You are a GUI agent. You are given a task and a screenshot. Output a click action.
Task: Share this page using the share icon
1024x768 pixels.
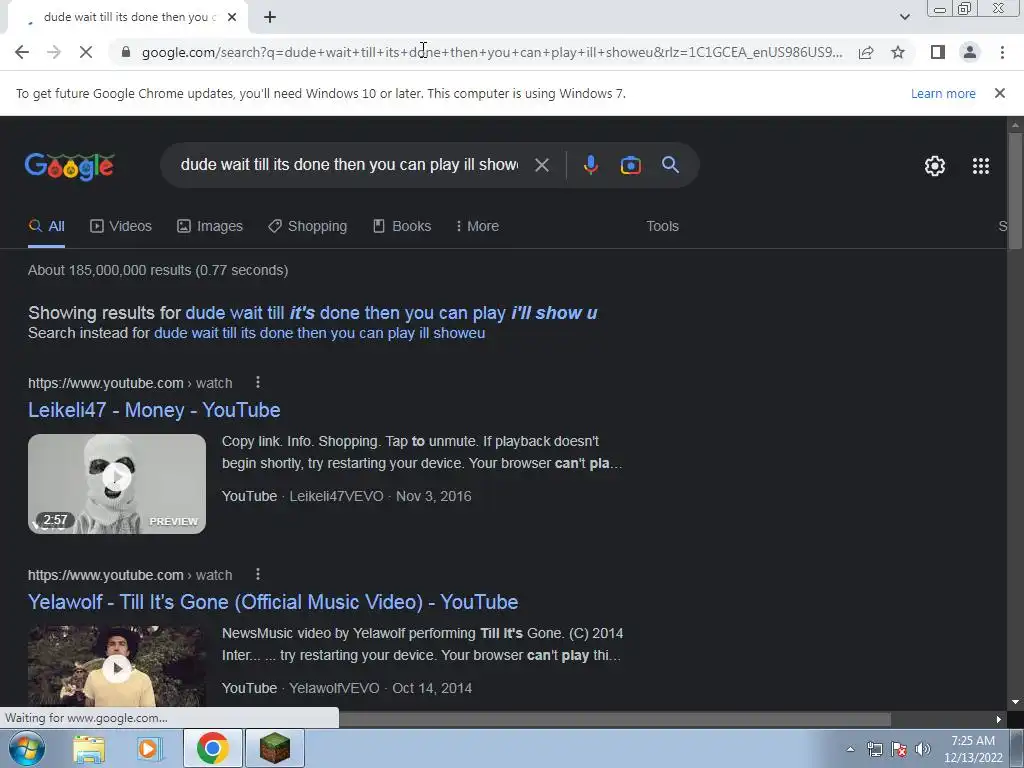[866, 52]
